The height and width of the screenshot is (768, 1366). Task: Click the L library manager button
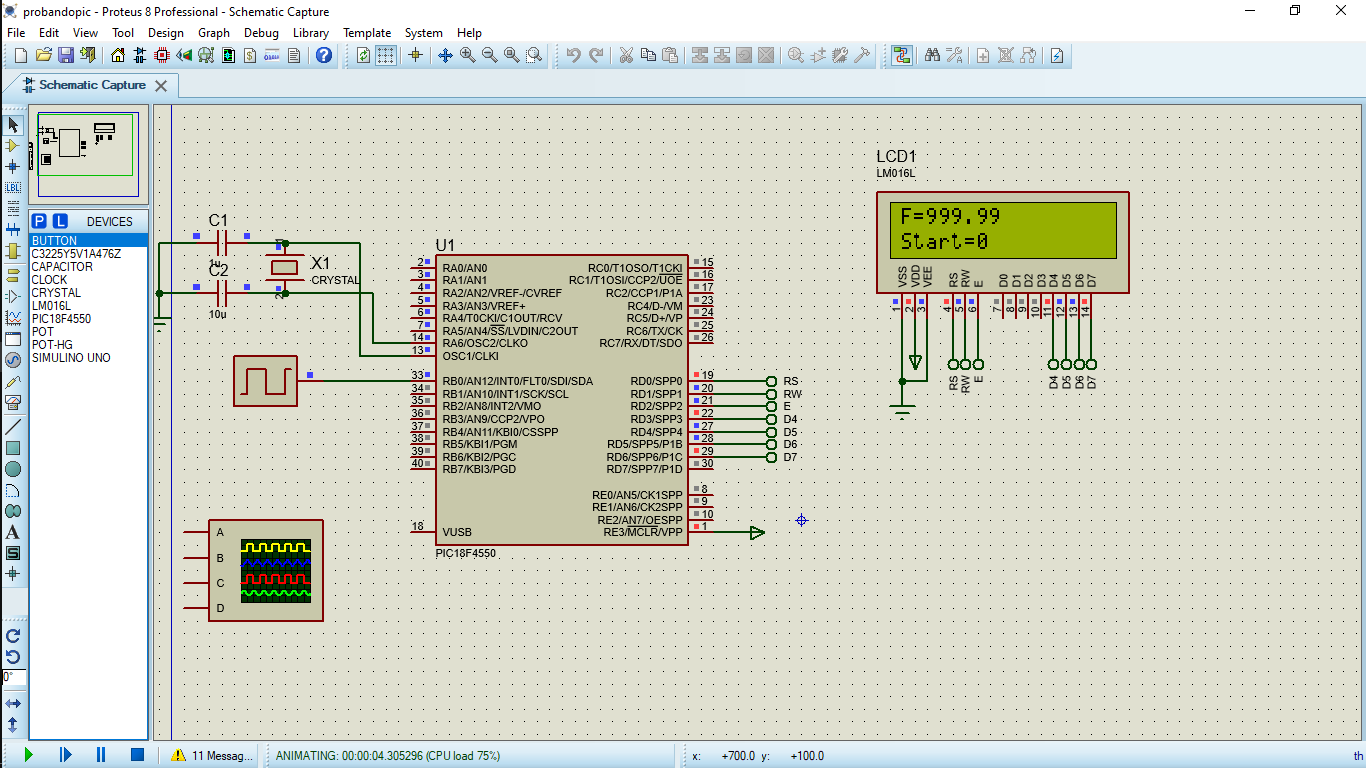60,221
